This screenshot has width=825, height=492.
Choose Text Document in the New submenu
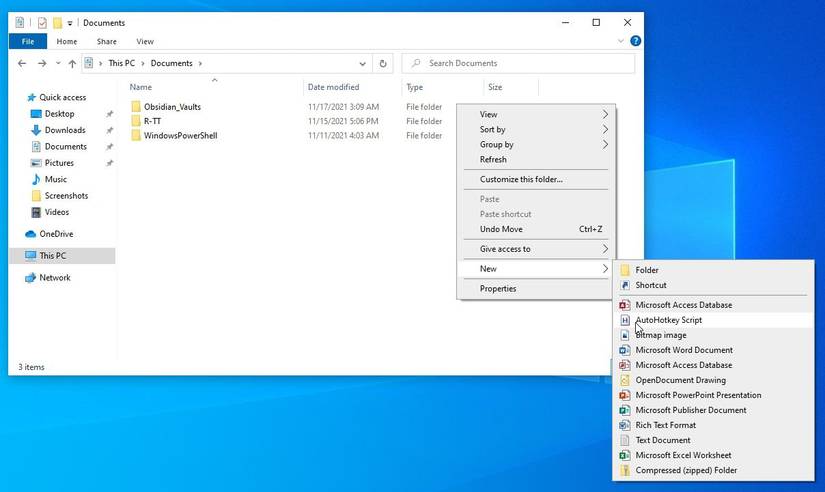[713, 440]
